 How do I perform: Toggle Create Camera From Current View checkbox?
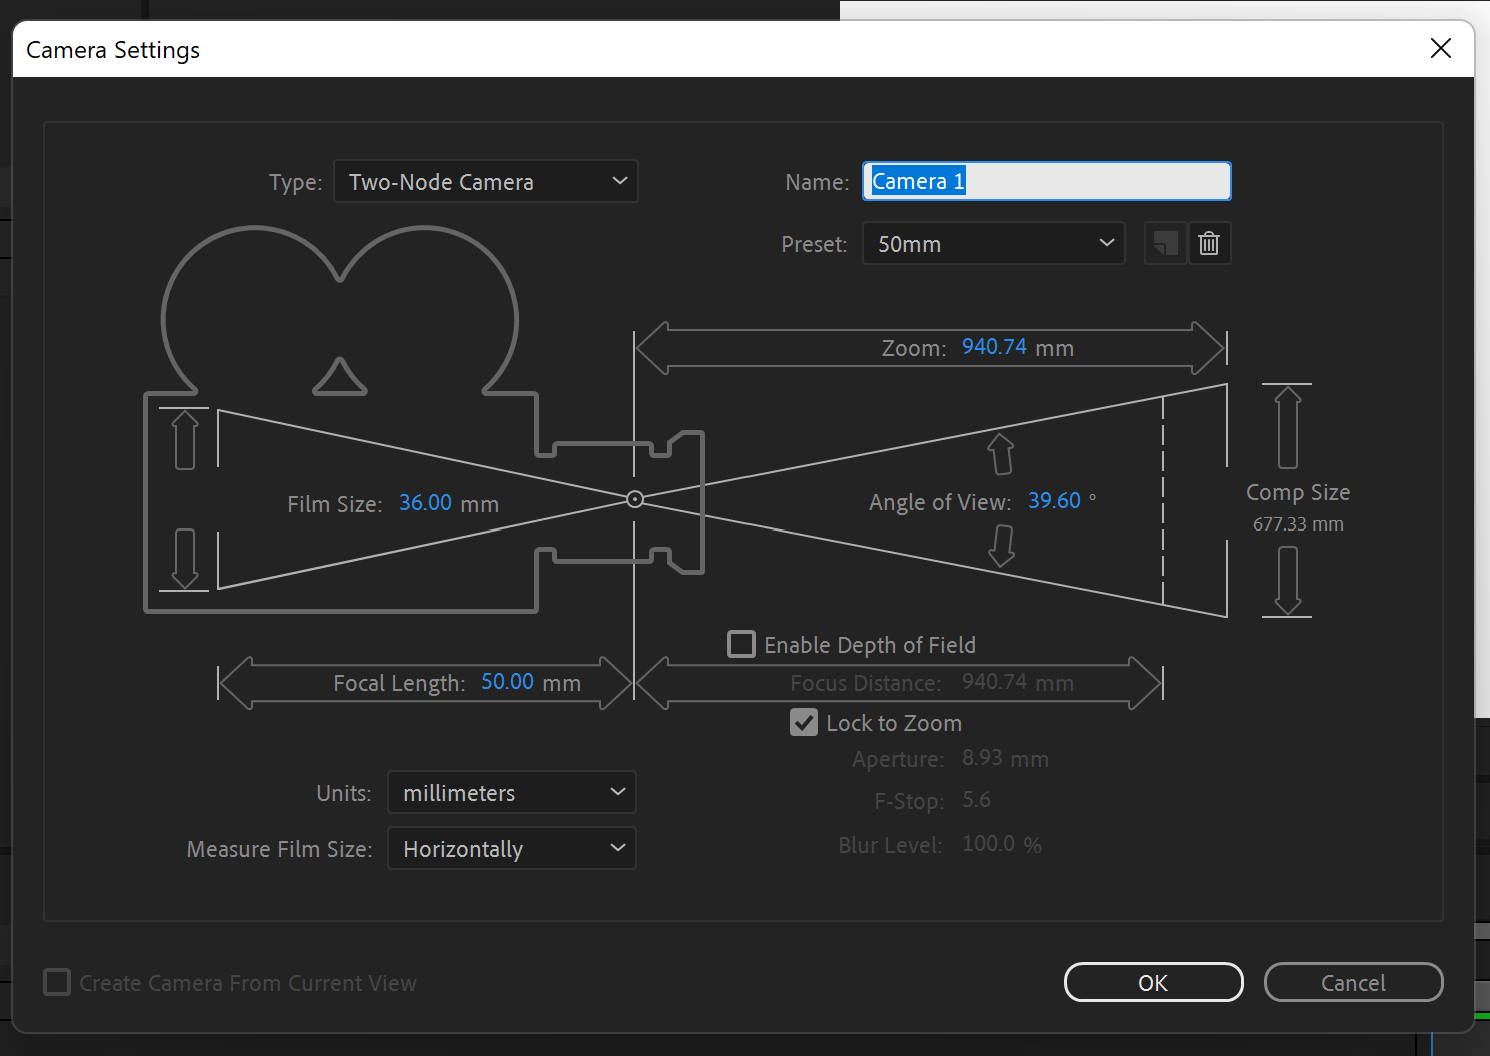tap(57, 982)
